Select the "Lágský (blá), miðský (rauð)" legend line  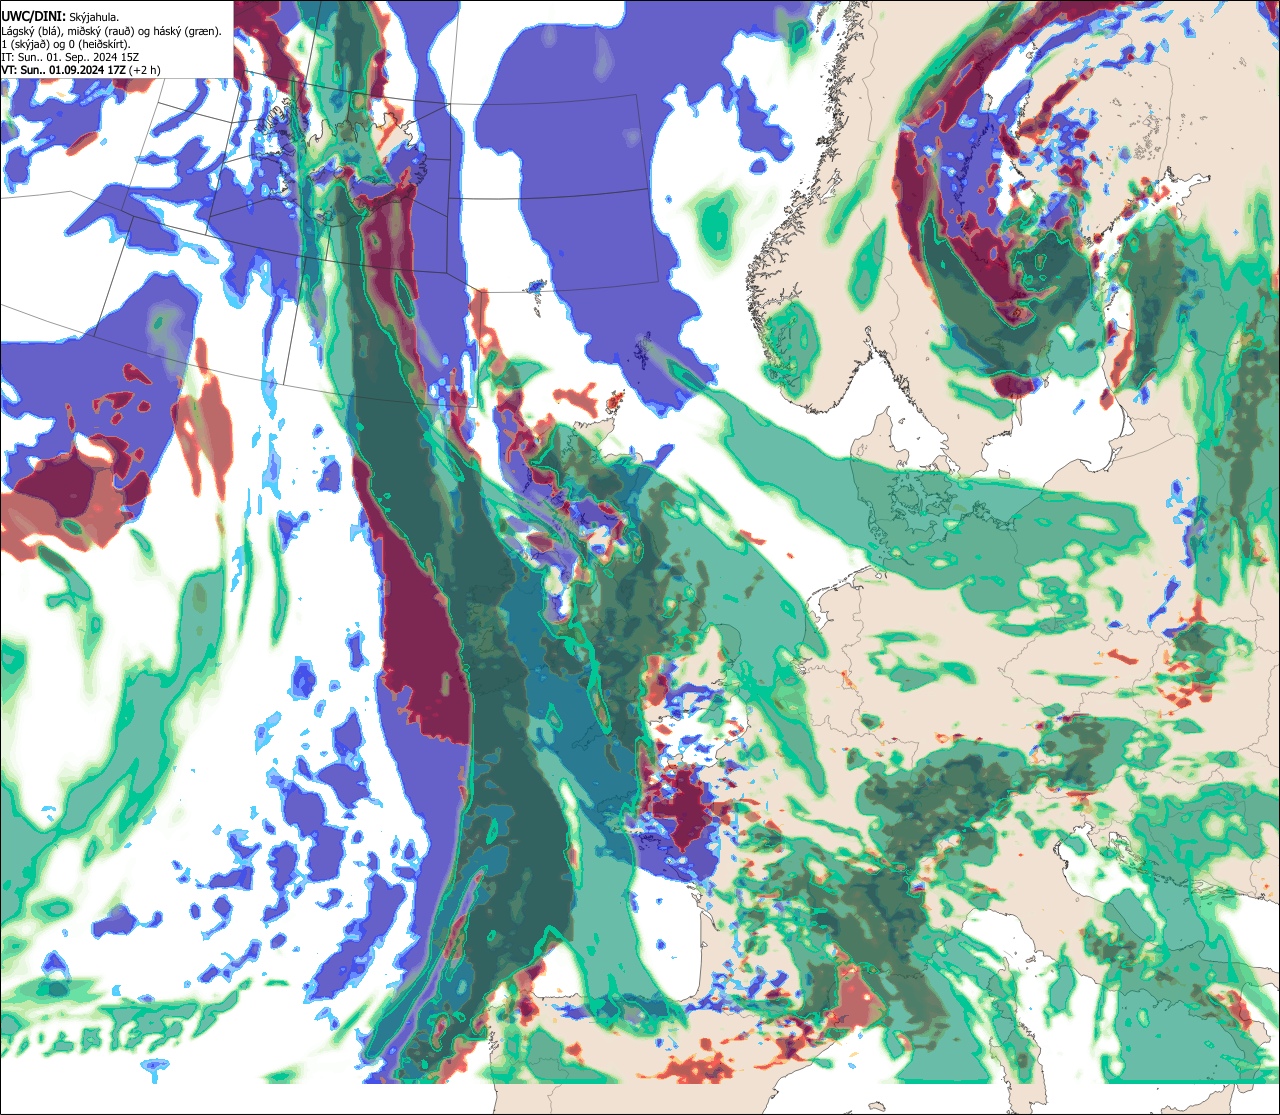coord(112,31)
